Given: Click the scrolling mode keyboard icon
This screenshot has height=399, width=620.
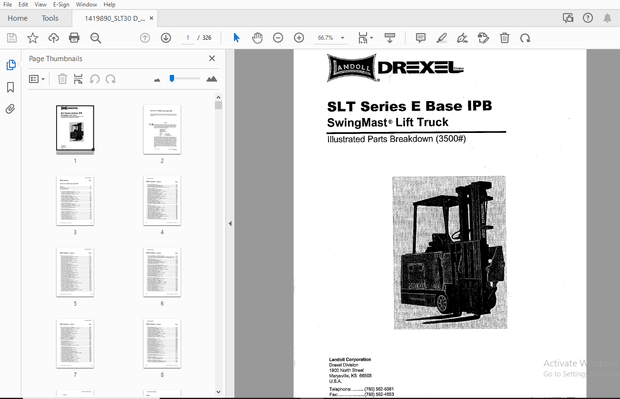Looking at the screenshot, I should coord(389,38).
